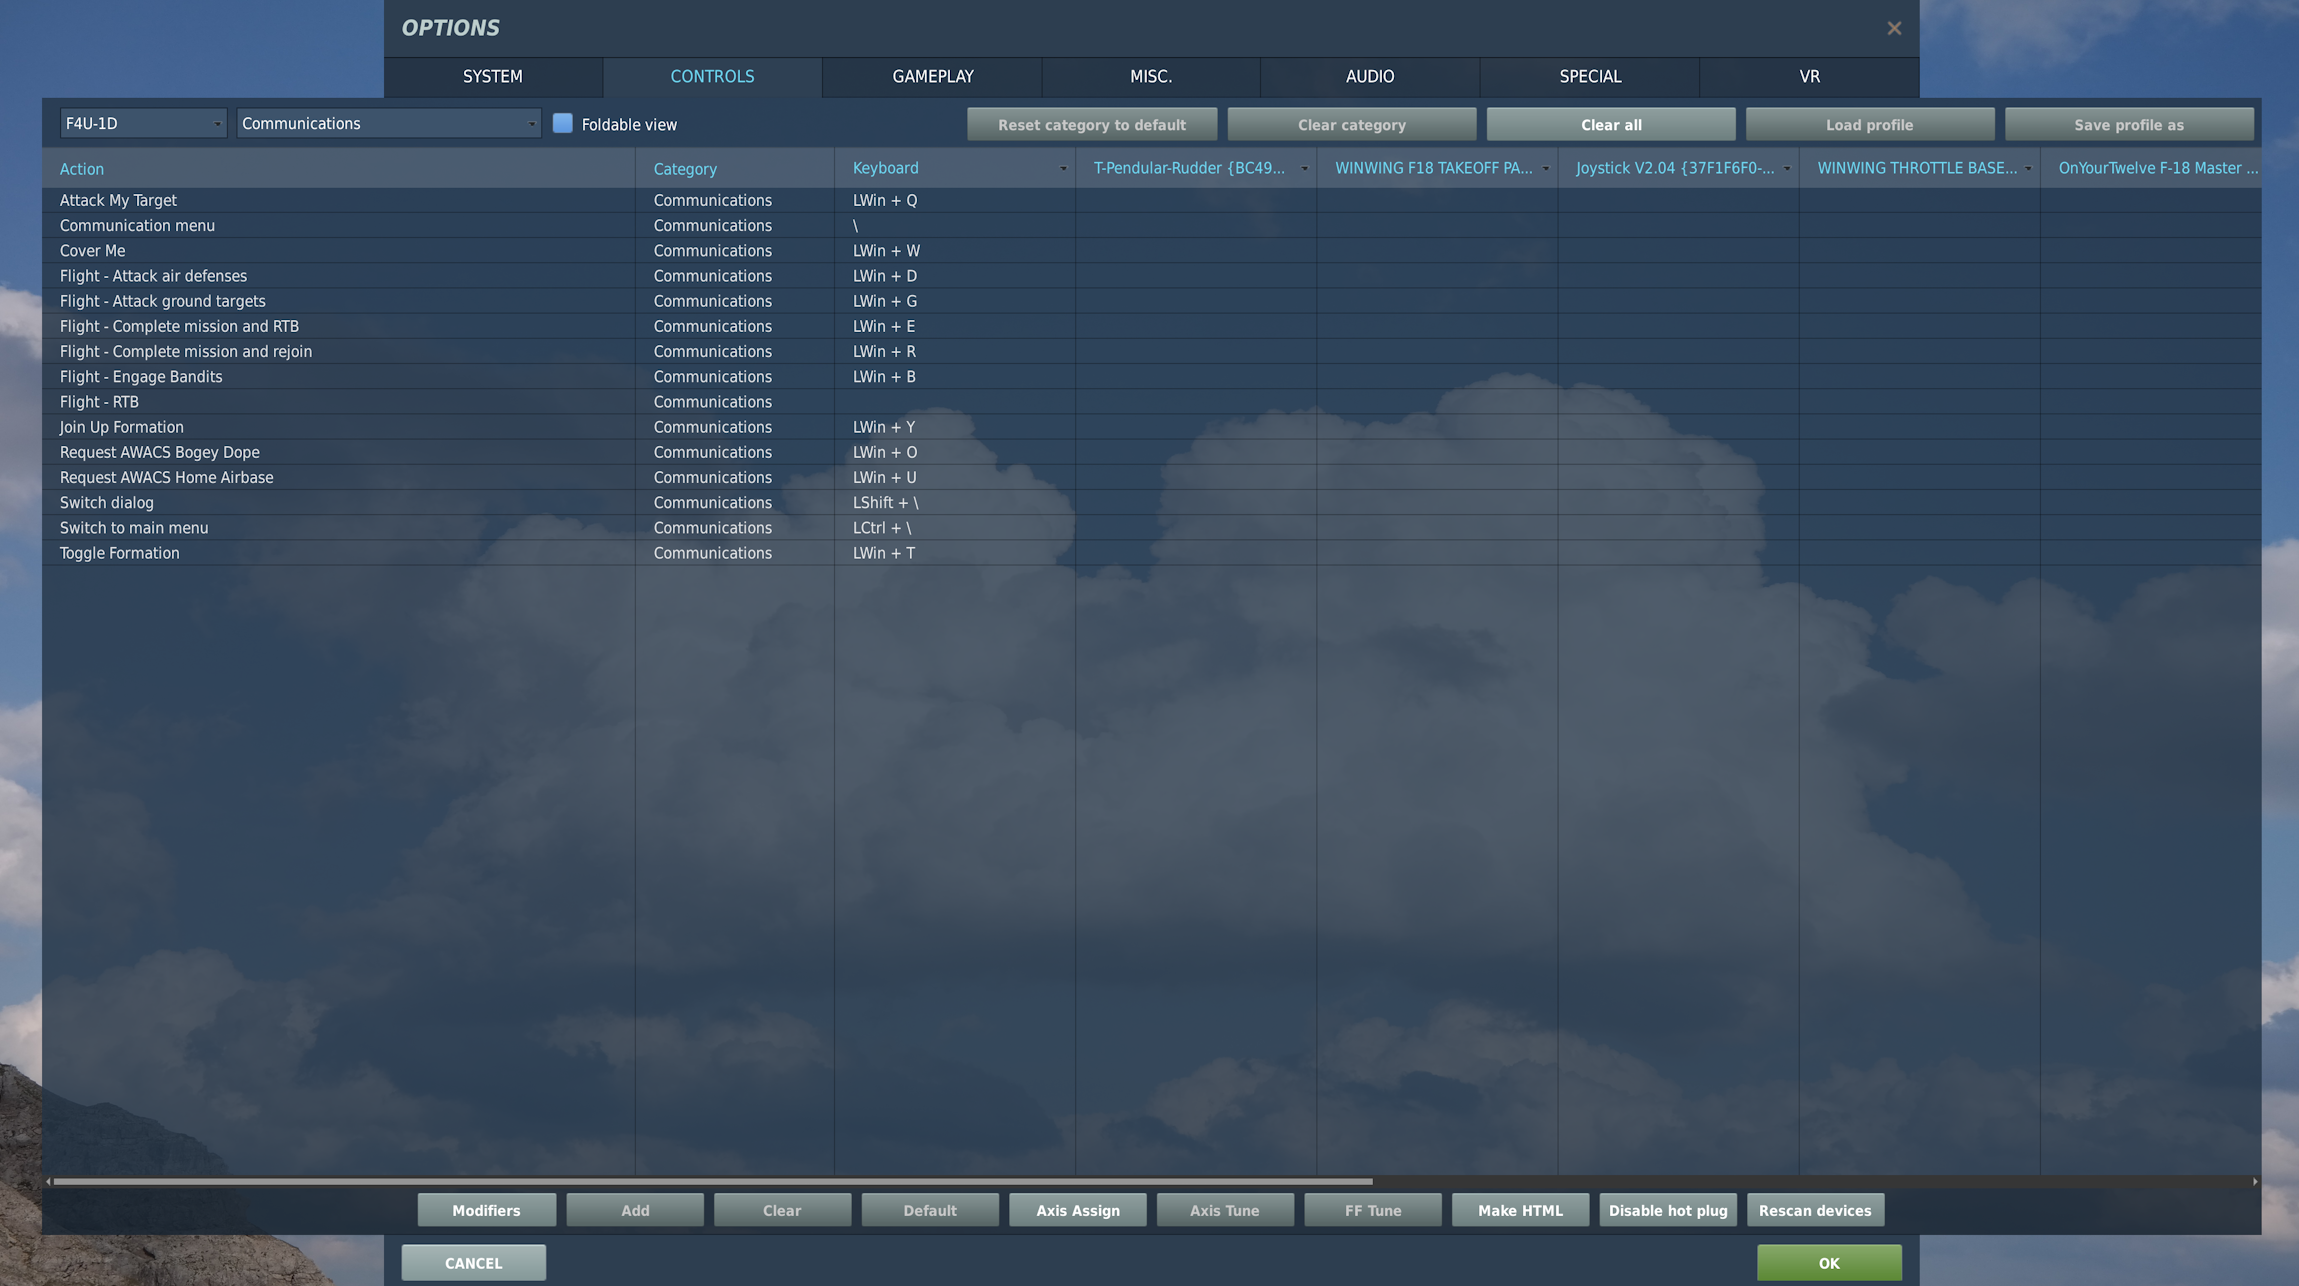
Task: Open the F4U-1D aircraft dropdown
Action: coord(143,123)
